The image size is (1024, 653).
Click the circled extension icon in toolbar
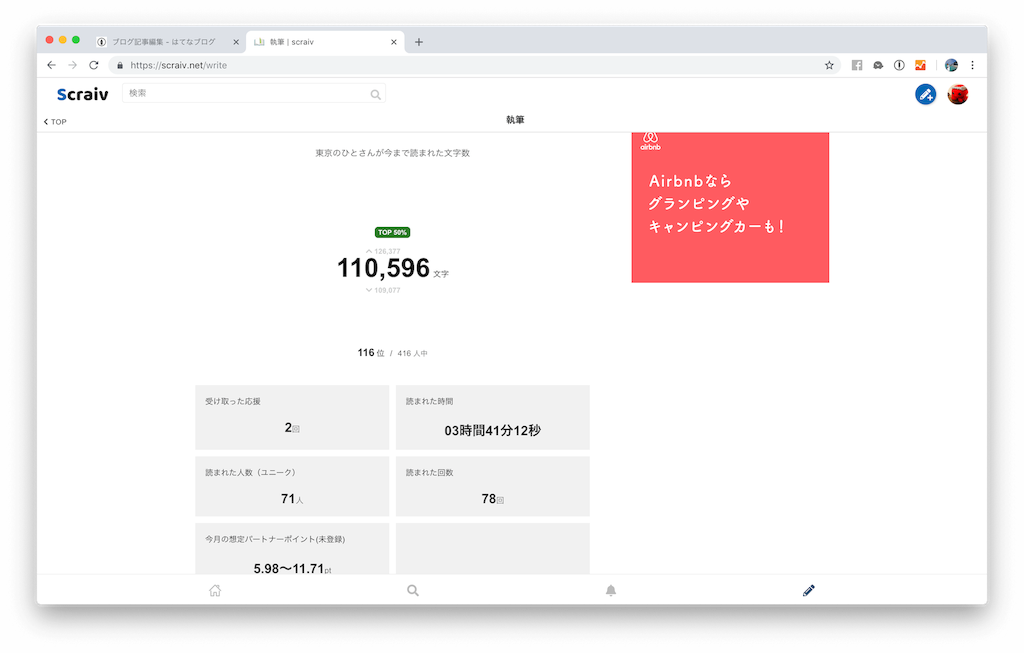[899, 65]
